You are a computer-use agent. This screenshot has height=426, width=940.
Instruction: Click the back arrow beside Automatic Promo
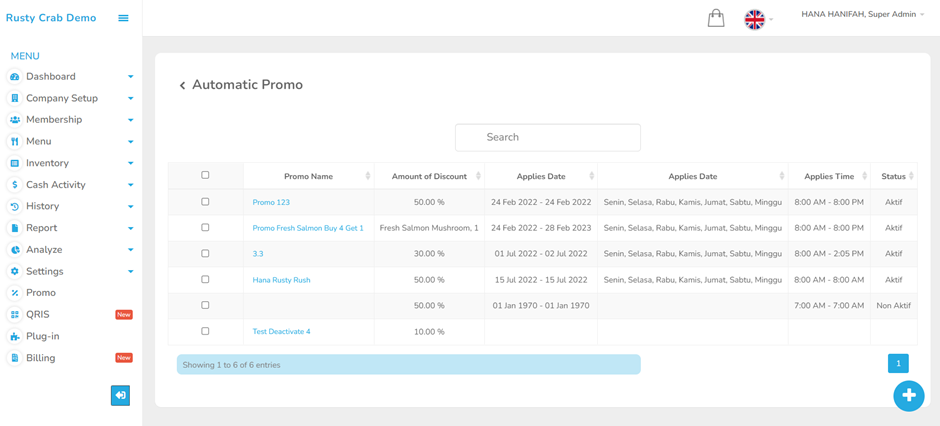click(182, 86)
